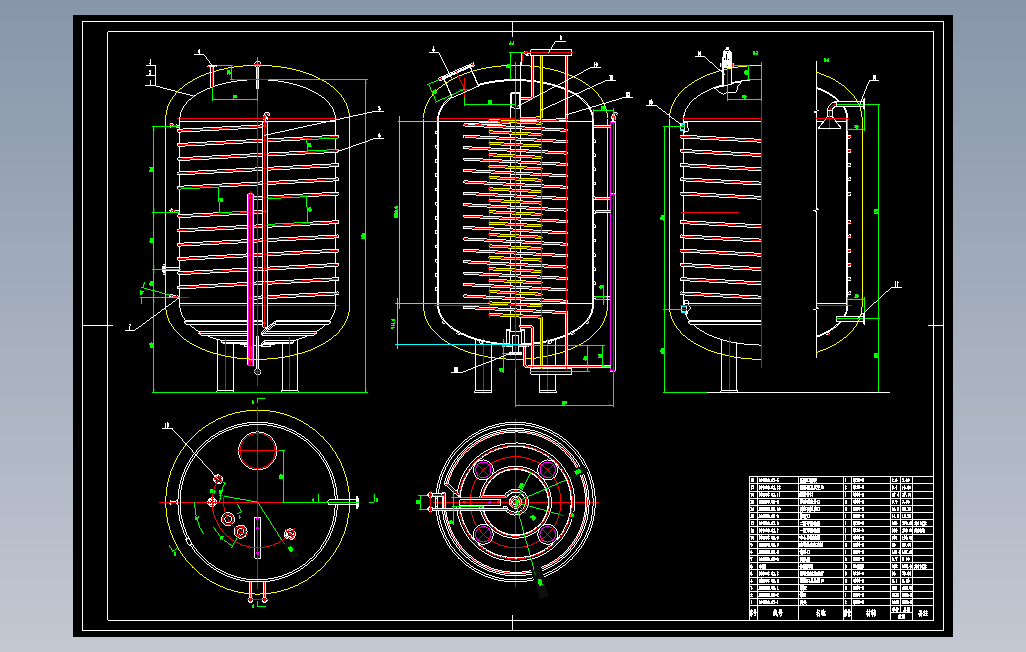Select the top horizontal pipe above the center vessel
The width and height of the screenshot is (1026, 652).
tap(550, 52)
